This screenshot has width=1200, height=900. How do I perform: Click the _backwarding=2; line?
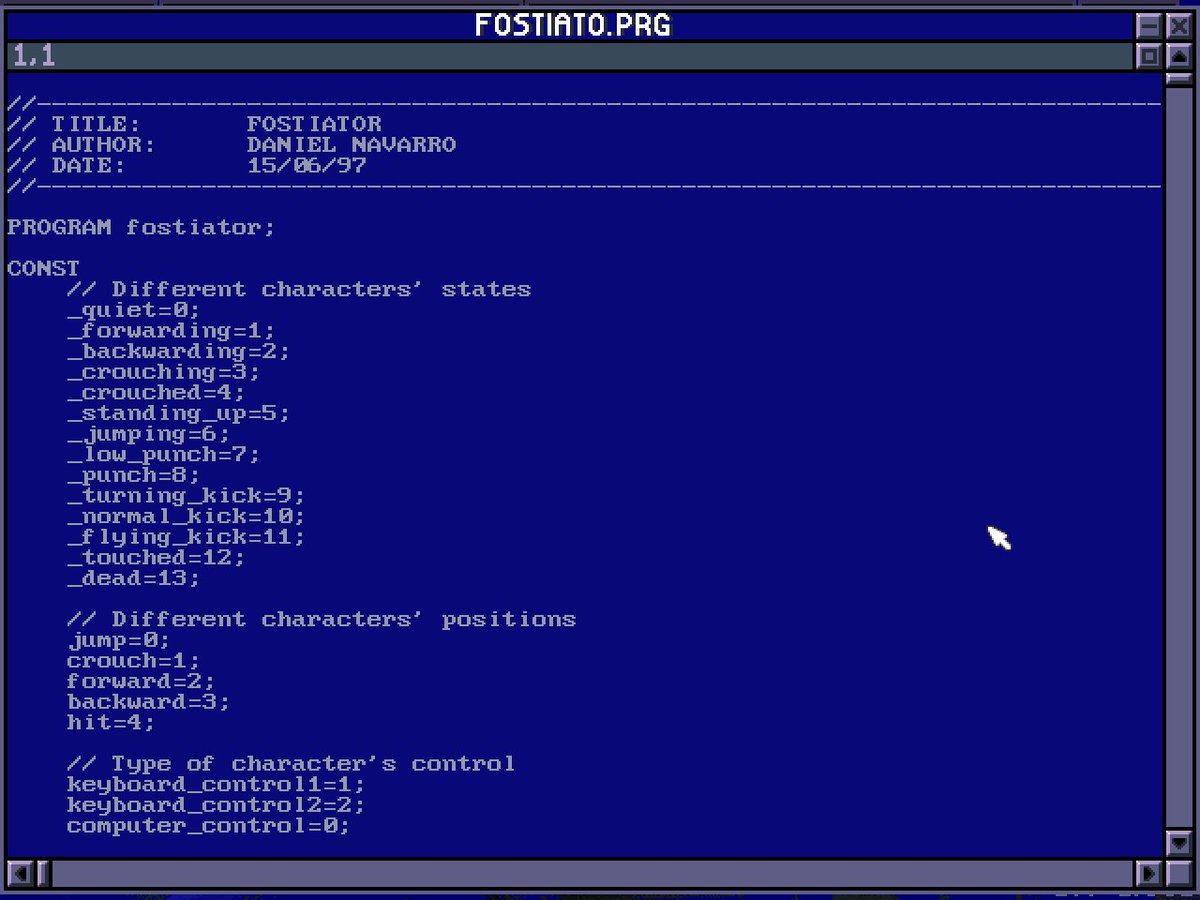tap(179, 352)
